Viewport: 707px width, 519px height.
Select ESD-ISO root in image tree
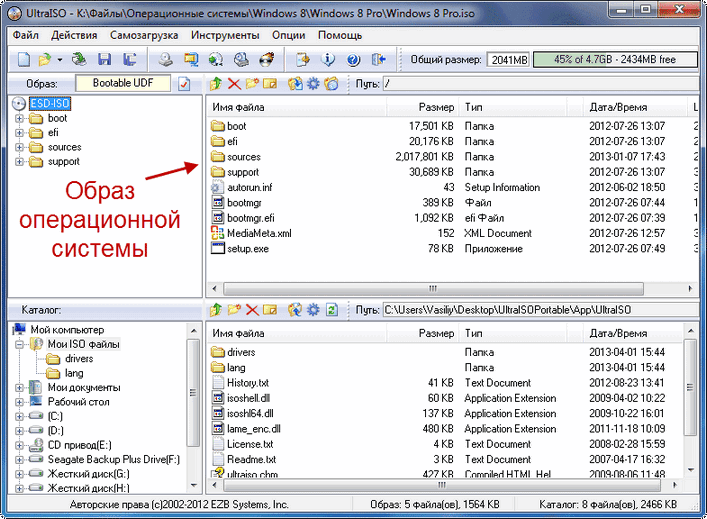pos(50,104)
